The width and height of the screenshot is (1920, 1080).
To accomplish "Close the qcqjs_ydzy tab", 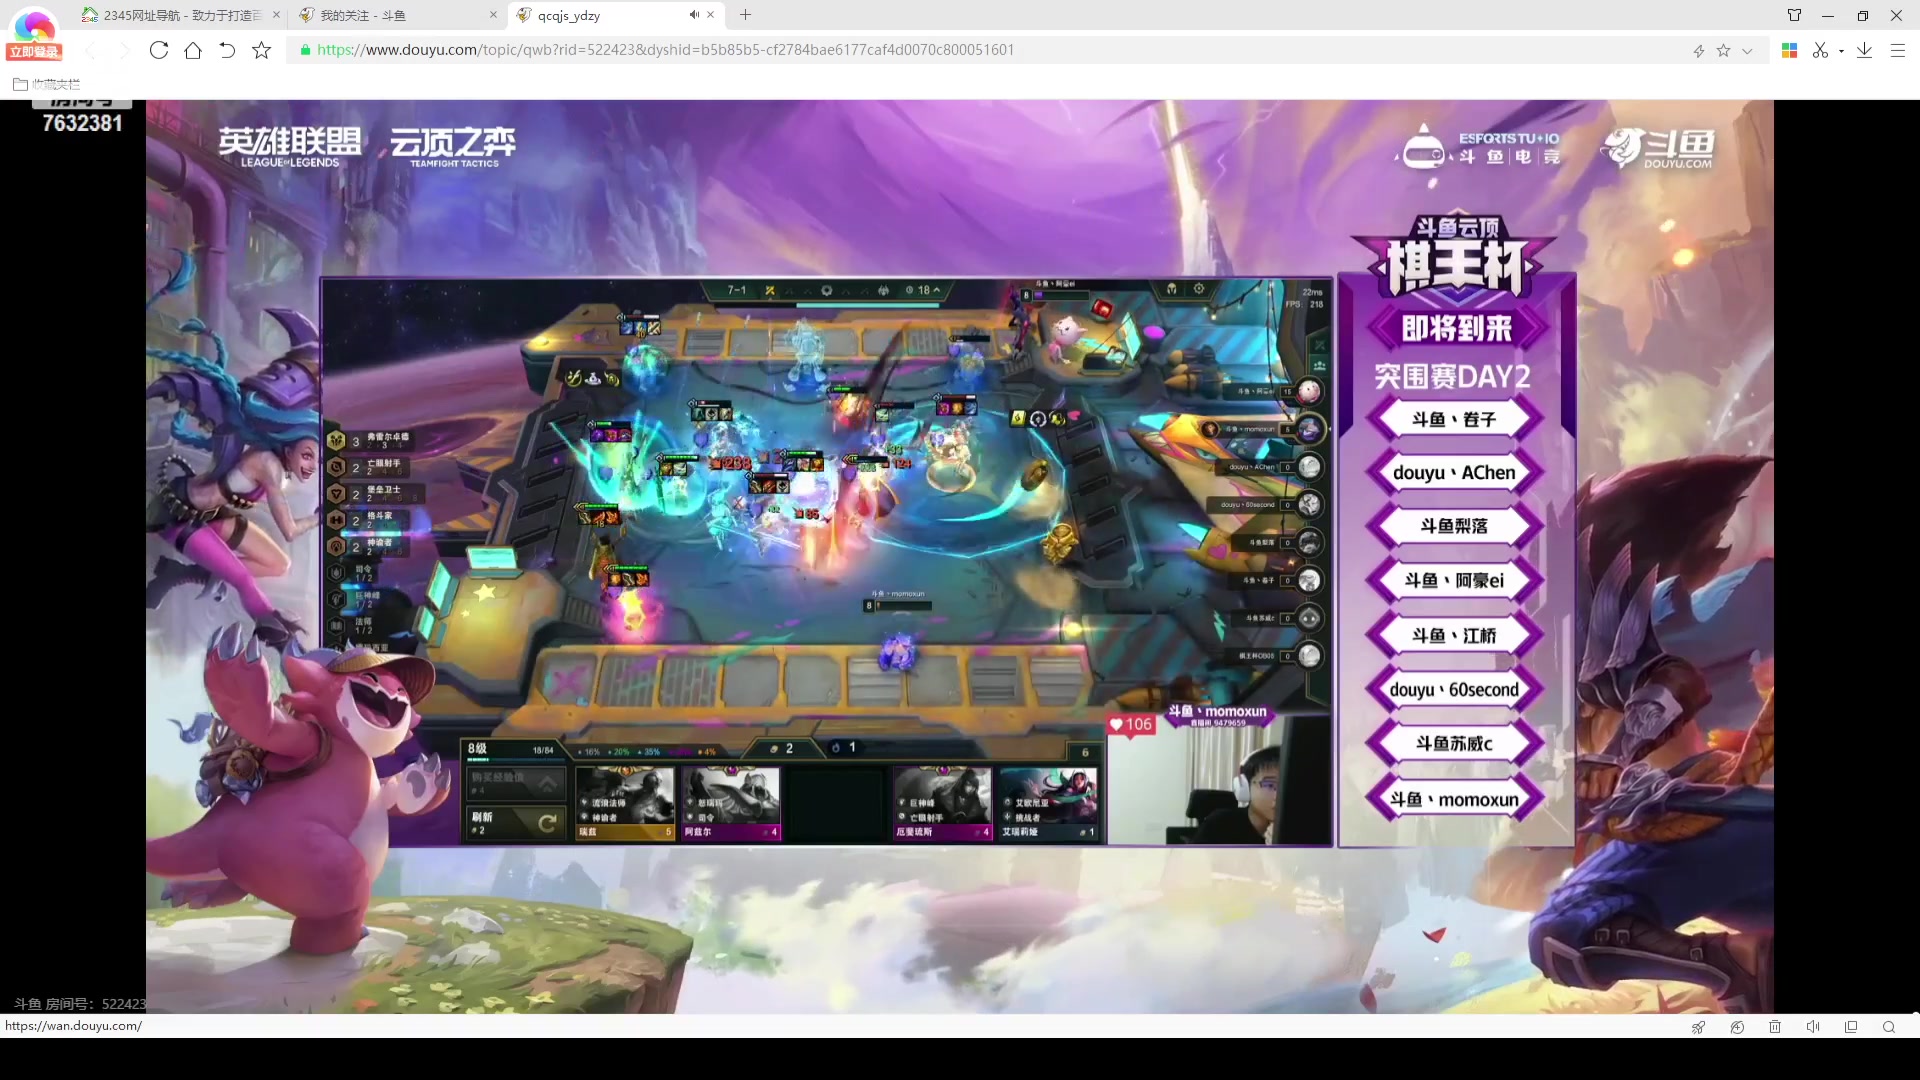I will (711, 15).
